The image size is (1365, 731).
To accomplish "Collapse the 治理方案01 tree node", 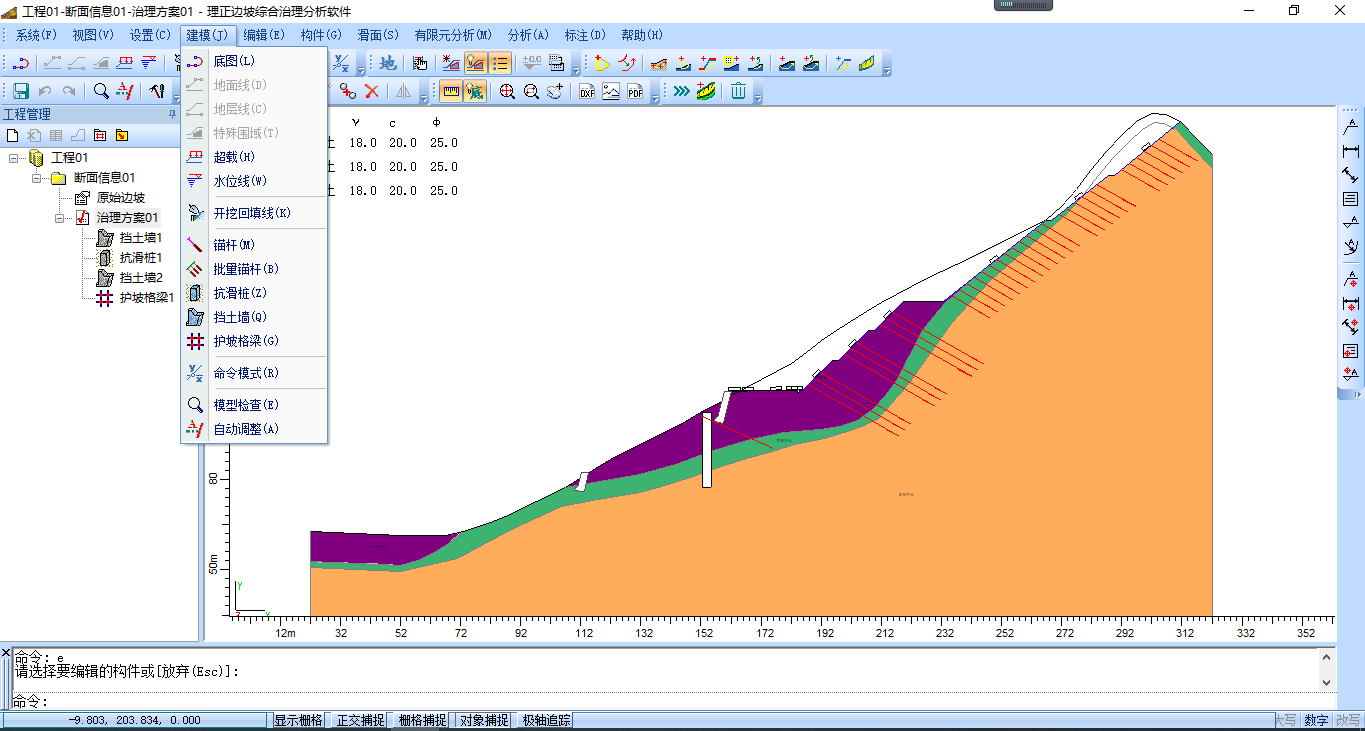I will (x=58, y=218).
